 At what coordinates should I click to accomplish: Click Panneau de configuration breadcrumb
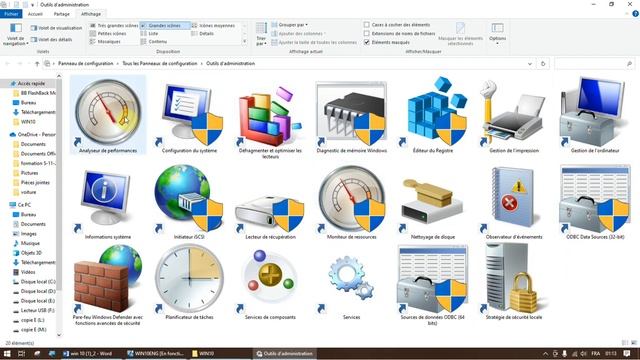[86, 64]
